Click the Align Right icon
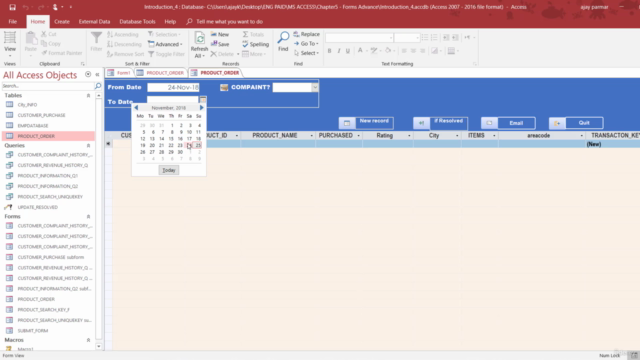640x360 pixels. click(x=422, y=51)
